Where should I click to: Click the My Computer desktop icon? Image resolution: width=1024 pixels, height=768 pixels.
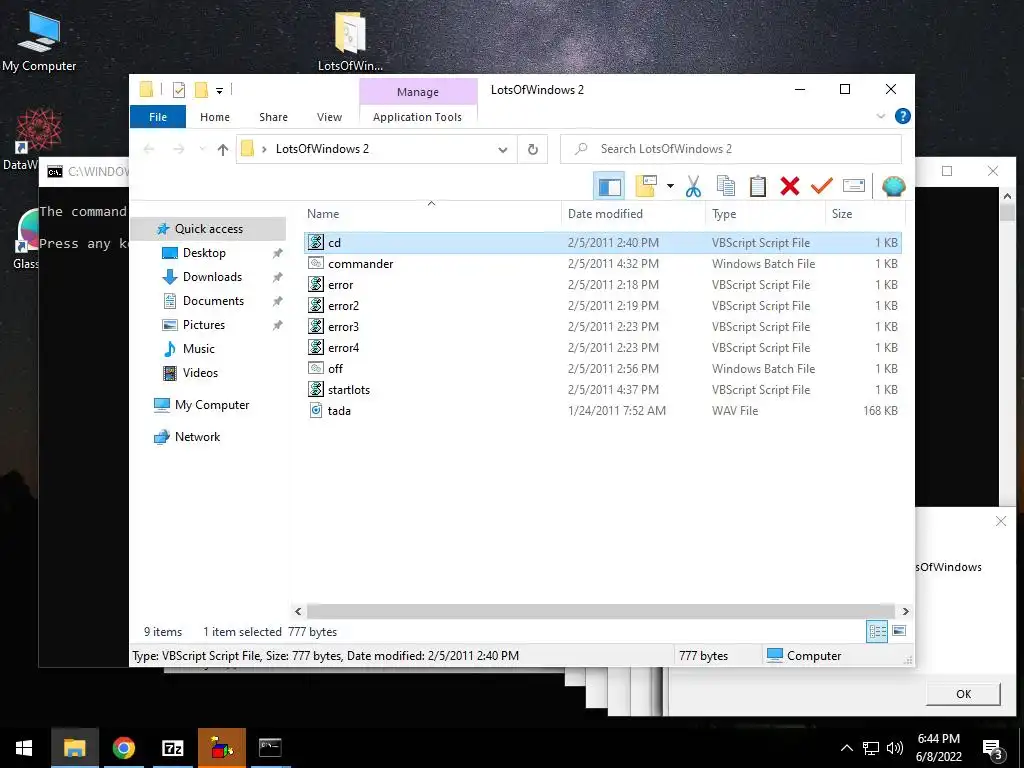(39, 40)
